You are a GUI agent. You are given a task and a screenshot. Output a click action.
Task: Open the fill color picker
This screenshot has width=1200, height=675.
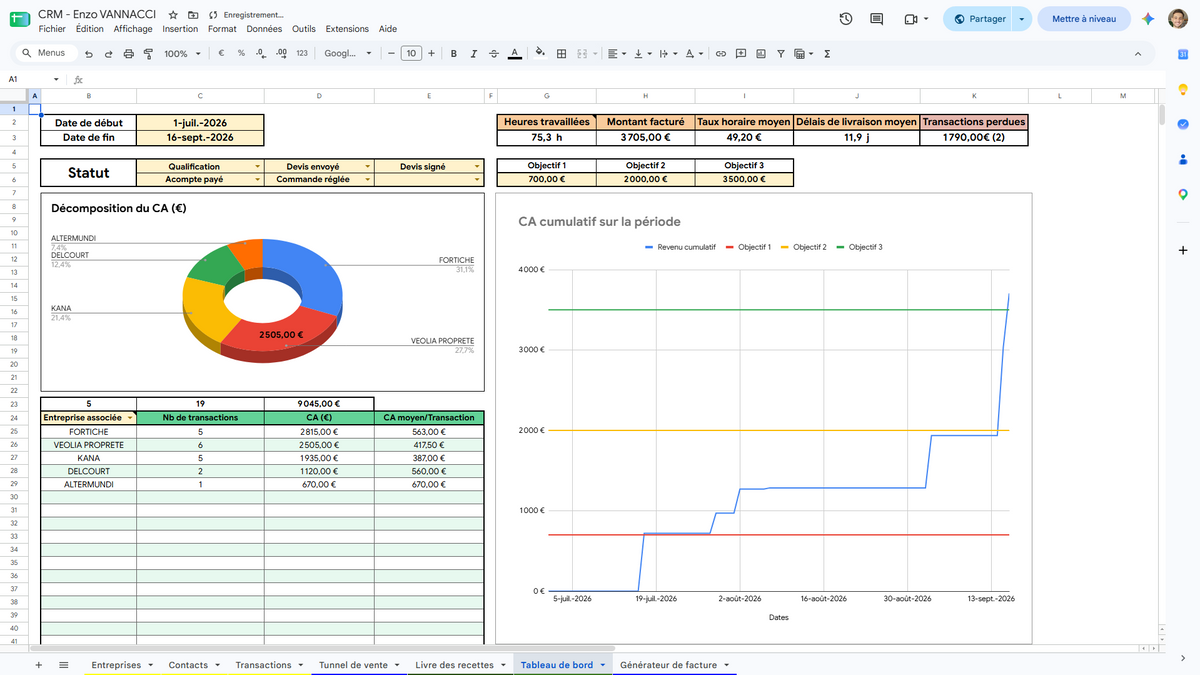pyautogui.click(x=541, y=54)
